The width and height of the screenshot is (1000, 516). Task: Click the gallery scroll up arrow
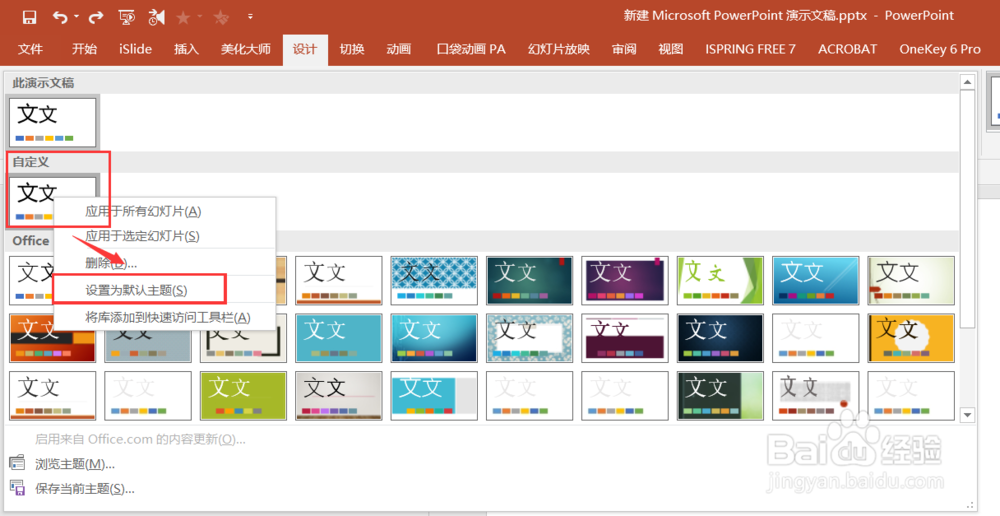(x=967, y=82)
